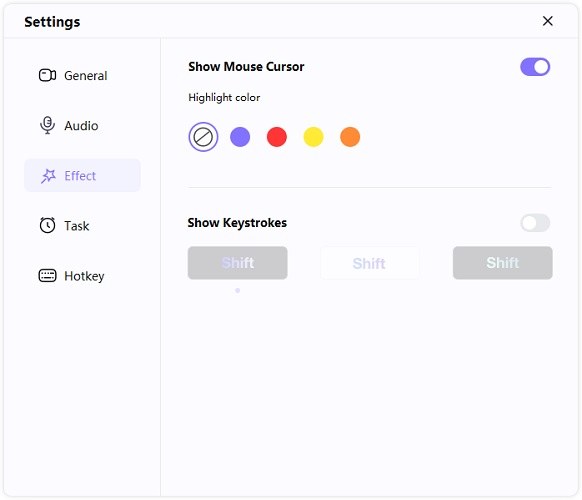
Task: Choose the red highlight color
Action: [x=277, y=137]
